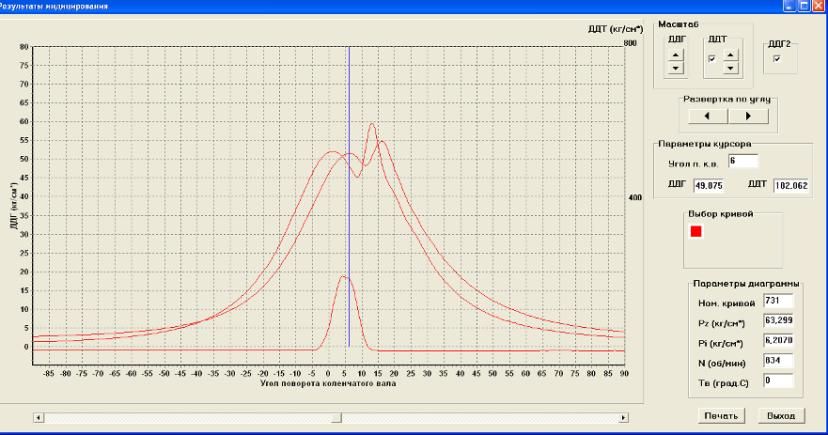The width and height of the screenshot is (828, 435).
Task: Increase the ДДТ scale with the up arrow
Action: (x=730, y=54)
